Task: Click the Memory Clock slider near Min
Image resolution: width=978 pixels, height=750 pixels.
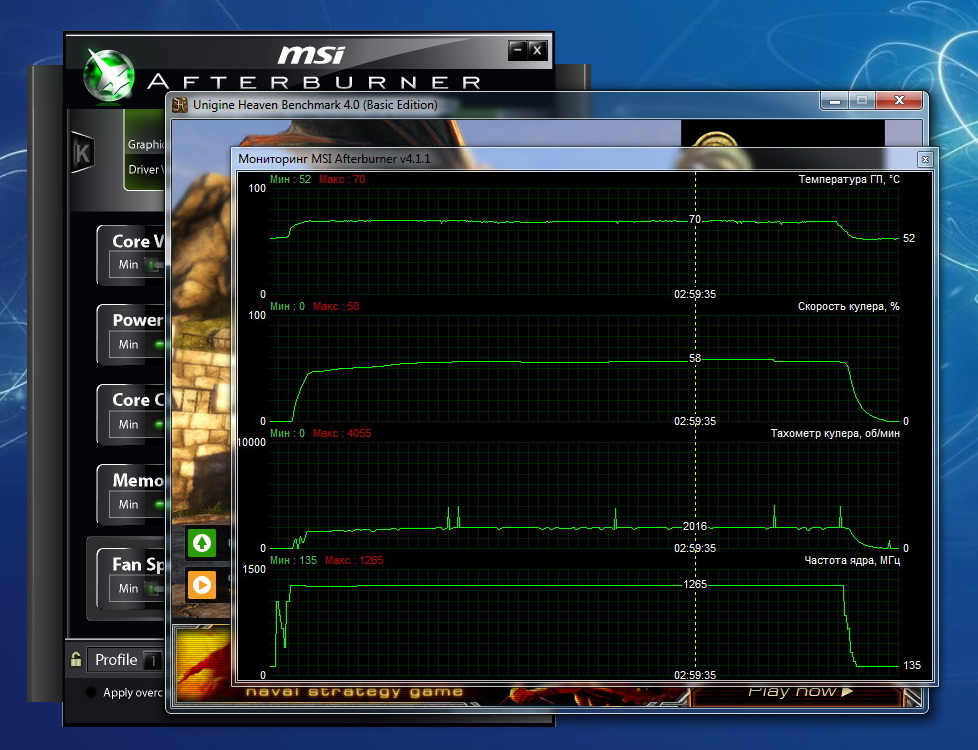Action: (x=160, y=504)
